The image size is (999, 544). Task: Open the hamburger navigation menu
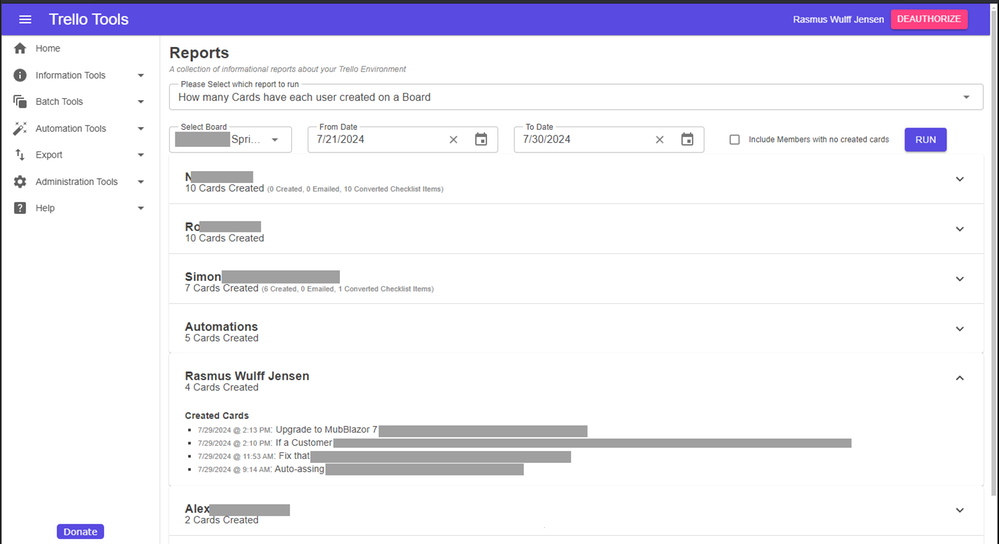click(x=25, y=19)
